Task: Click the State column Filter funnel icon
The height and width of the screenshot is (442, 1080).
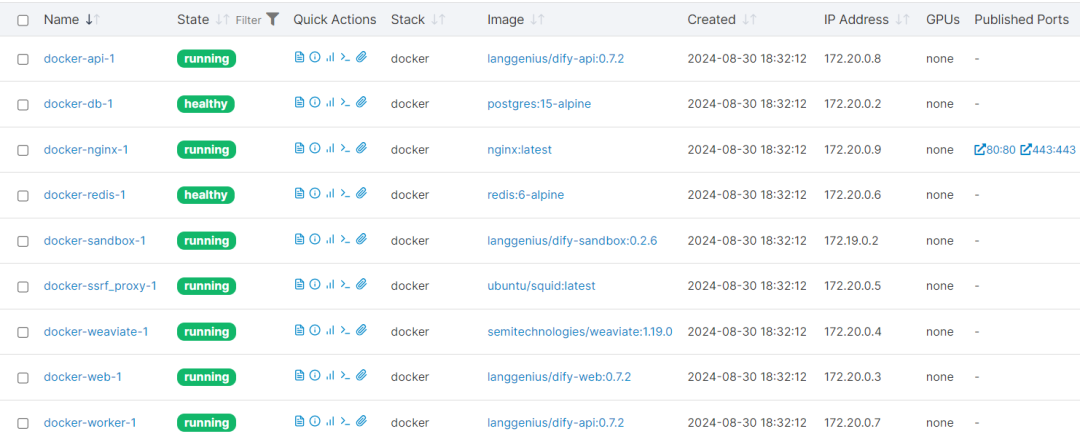Action: pos(272,19)
